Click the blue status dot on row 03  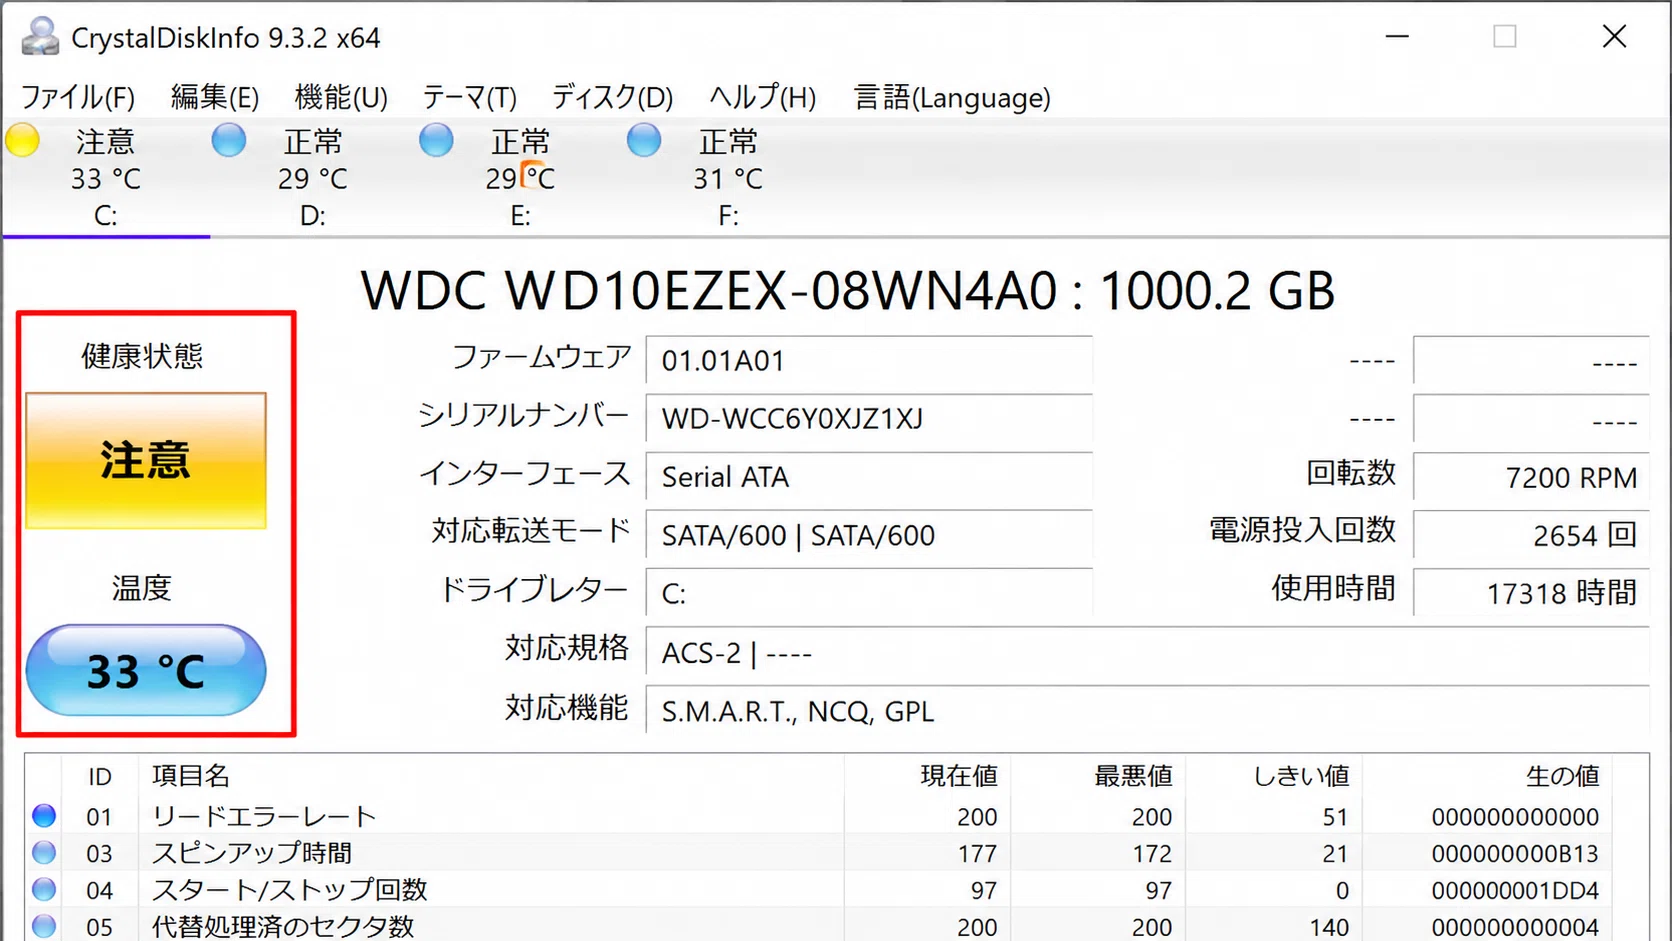click(44, 853)
